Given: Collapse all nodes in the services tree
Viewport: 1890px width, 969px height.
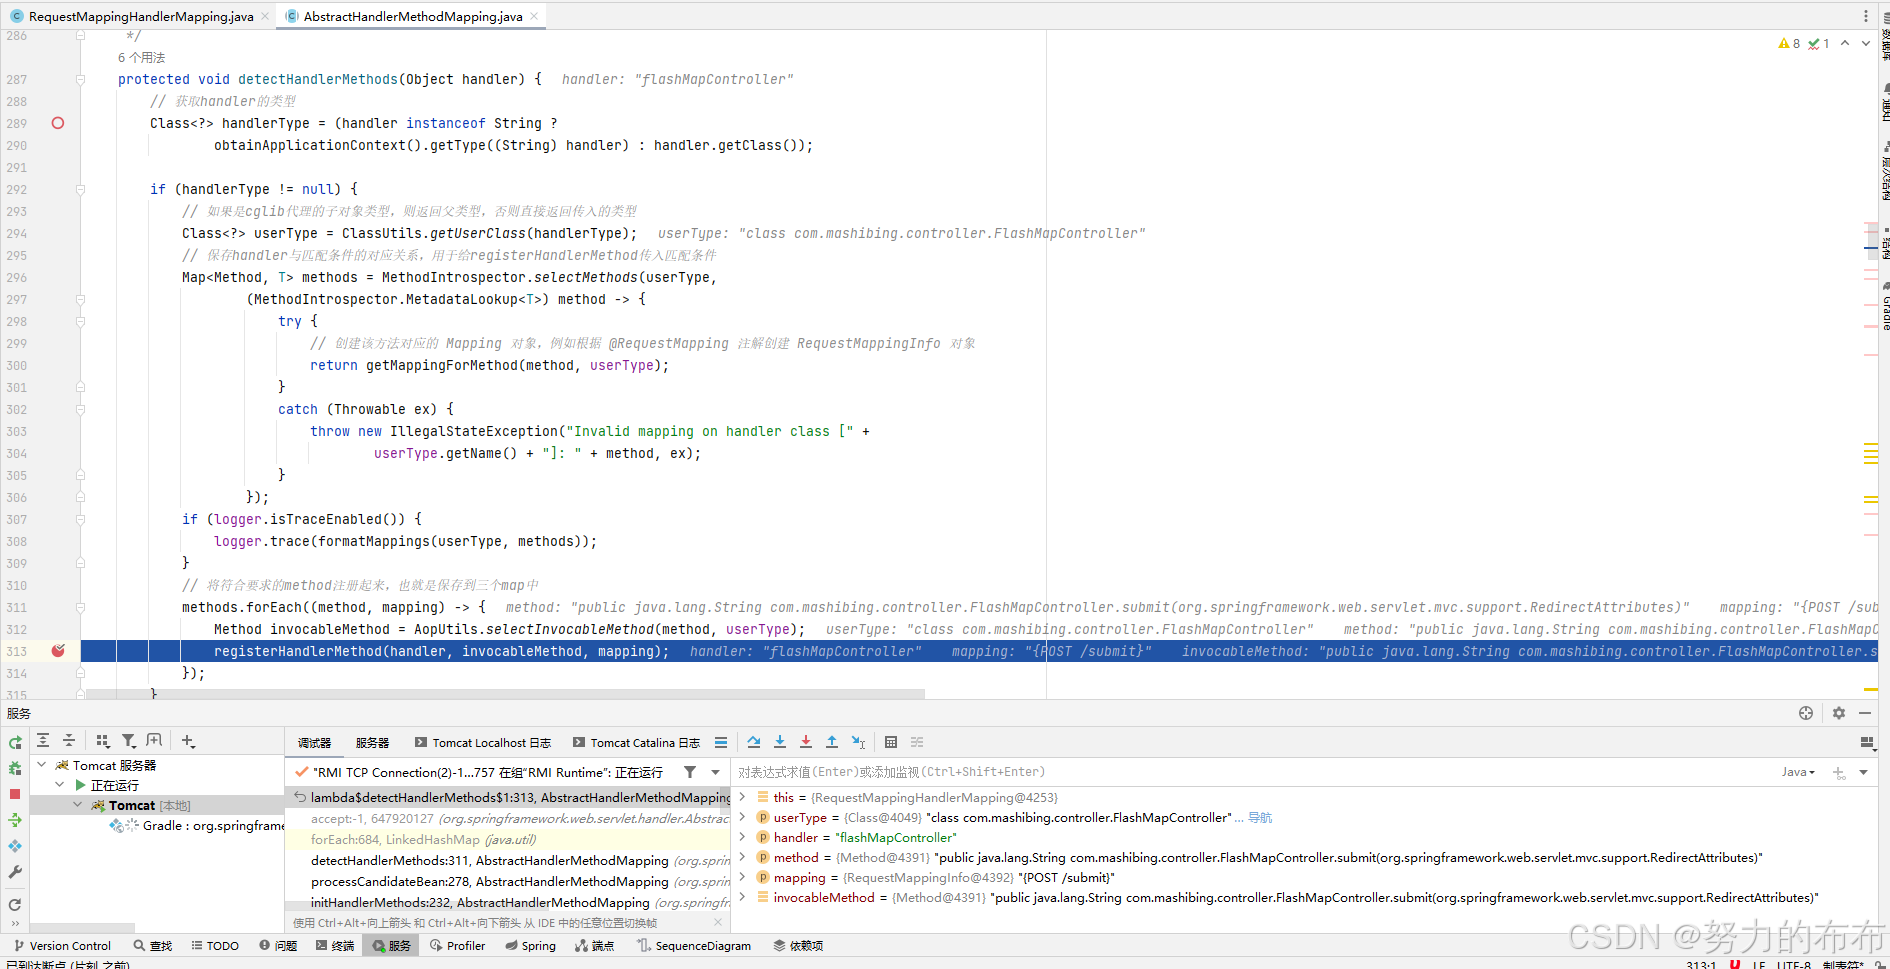Looking at the screenshot, I should (69, 741).
